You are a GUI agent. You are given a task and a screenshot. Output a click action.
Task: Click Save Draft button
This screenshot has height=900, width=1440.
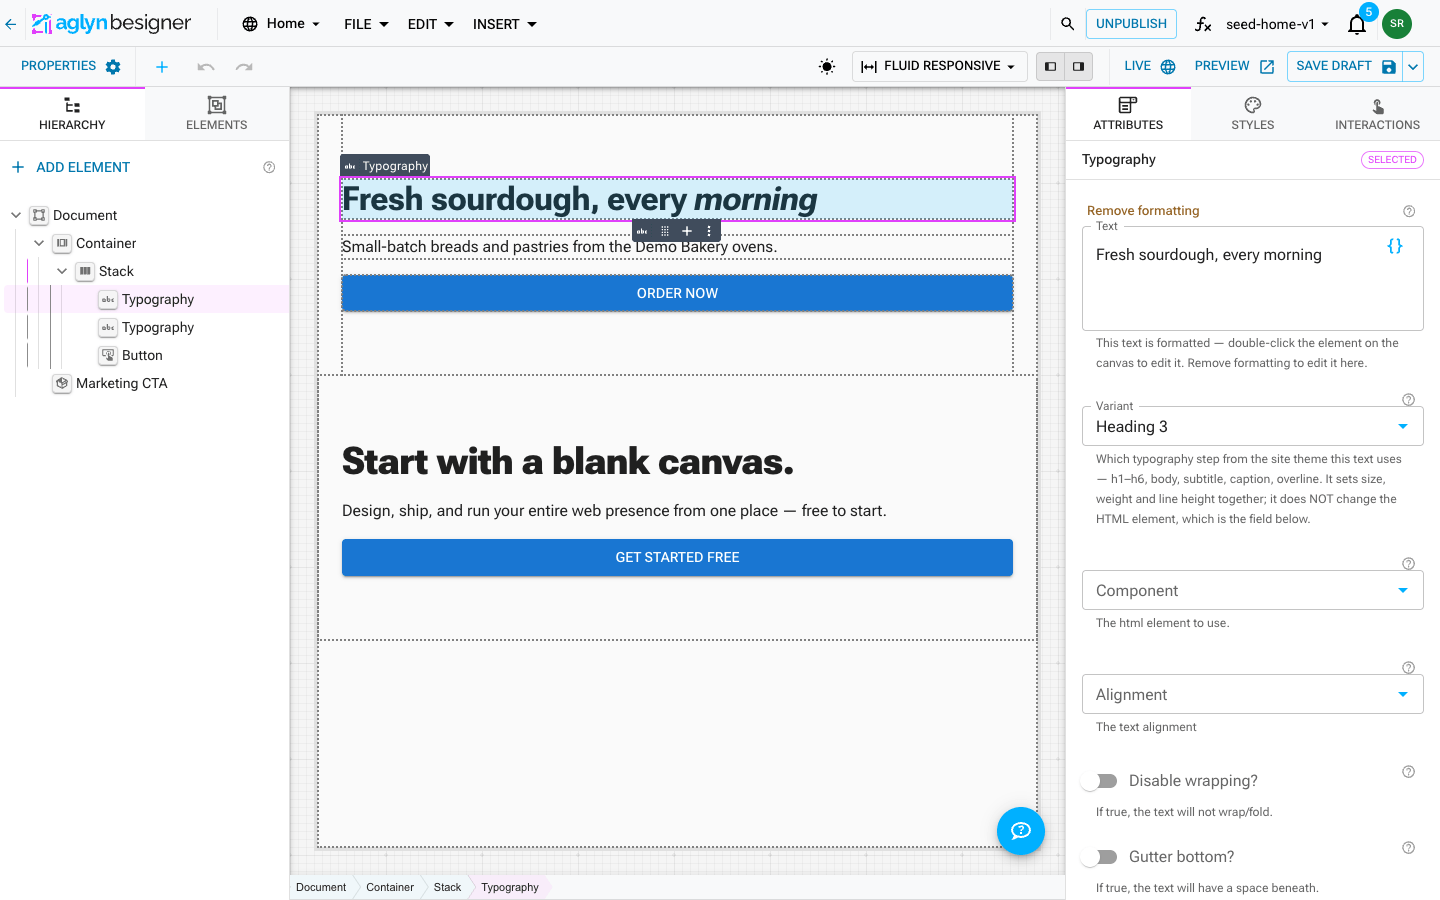click(1345, 66)
